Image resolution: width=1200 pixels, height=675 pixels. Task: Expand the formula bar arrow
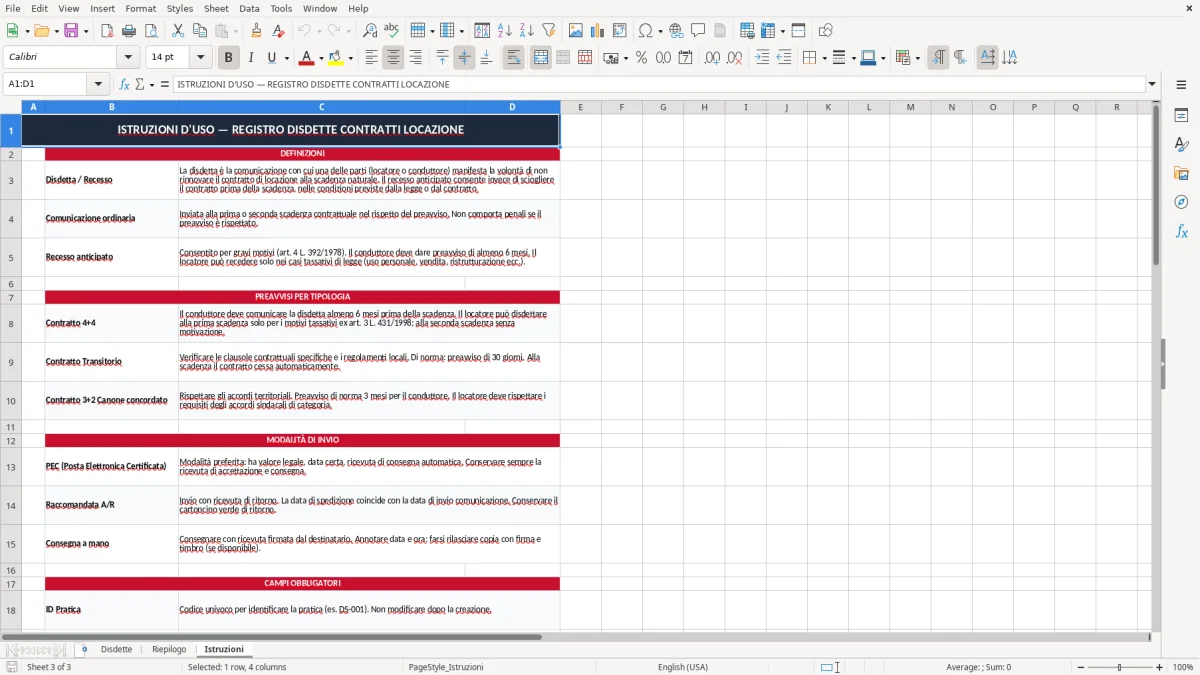coord(1152,84)
